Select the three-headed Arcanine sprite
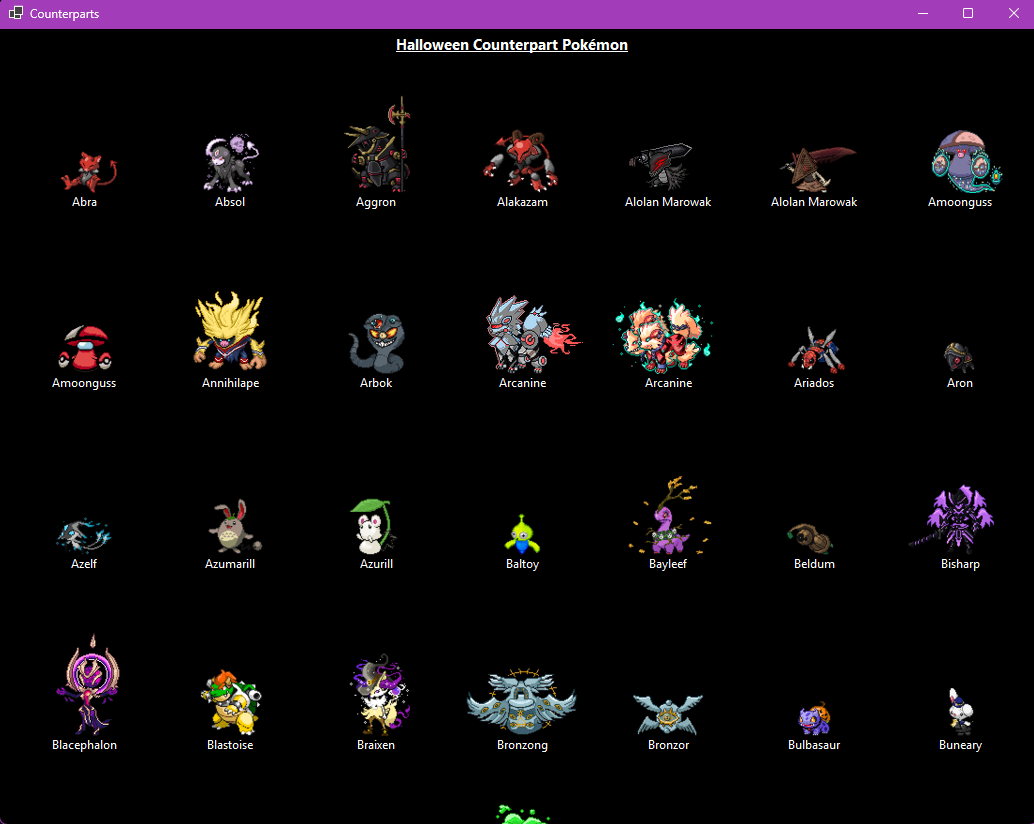Image resolution: width=1034 pixels, height=824 pixels. pos(665,336)
